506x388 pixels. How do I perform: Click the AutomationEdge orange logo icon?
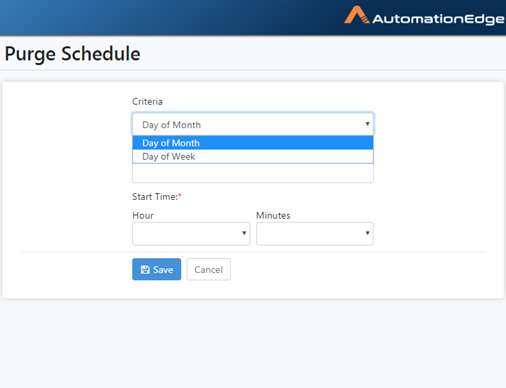(357, 15)
